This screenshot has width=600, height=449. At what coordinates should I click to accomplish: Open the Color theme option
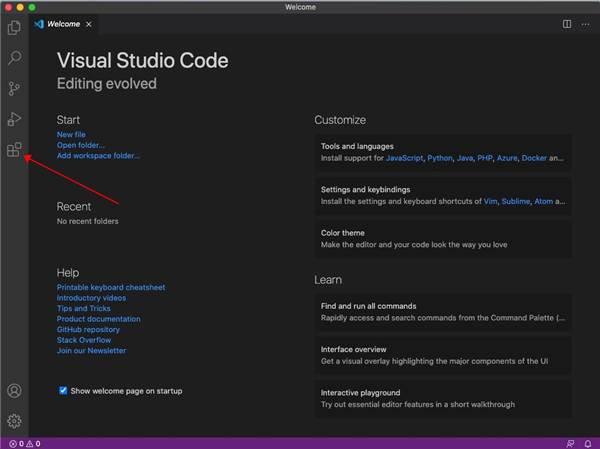coord(444,238)
